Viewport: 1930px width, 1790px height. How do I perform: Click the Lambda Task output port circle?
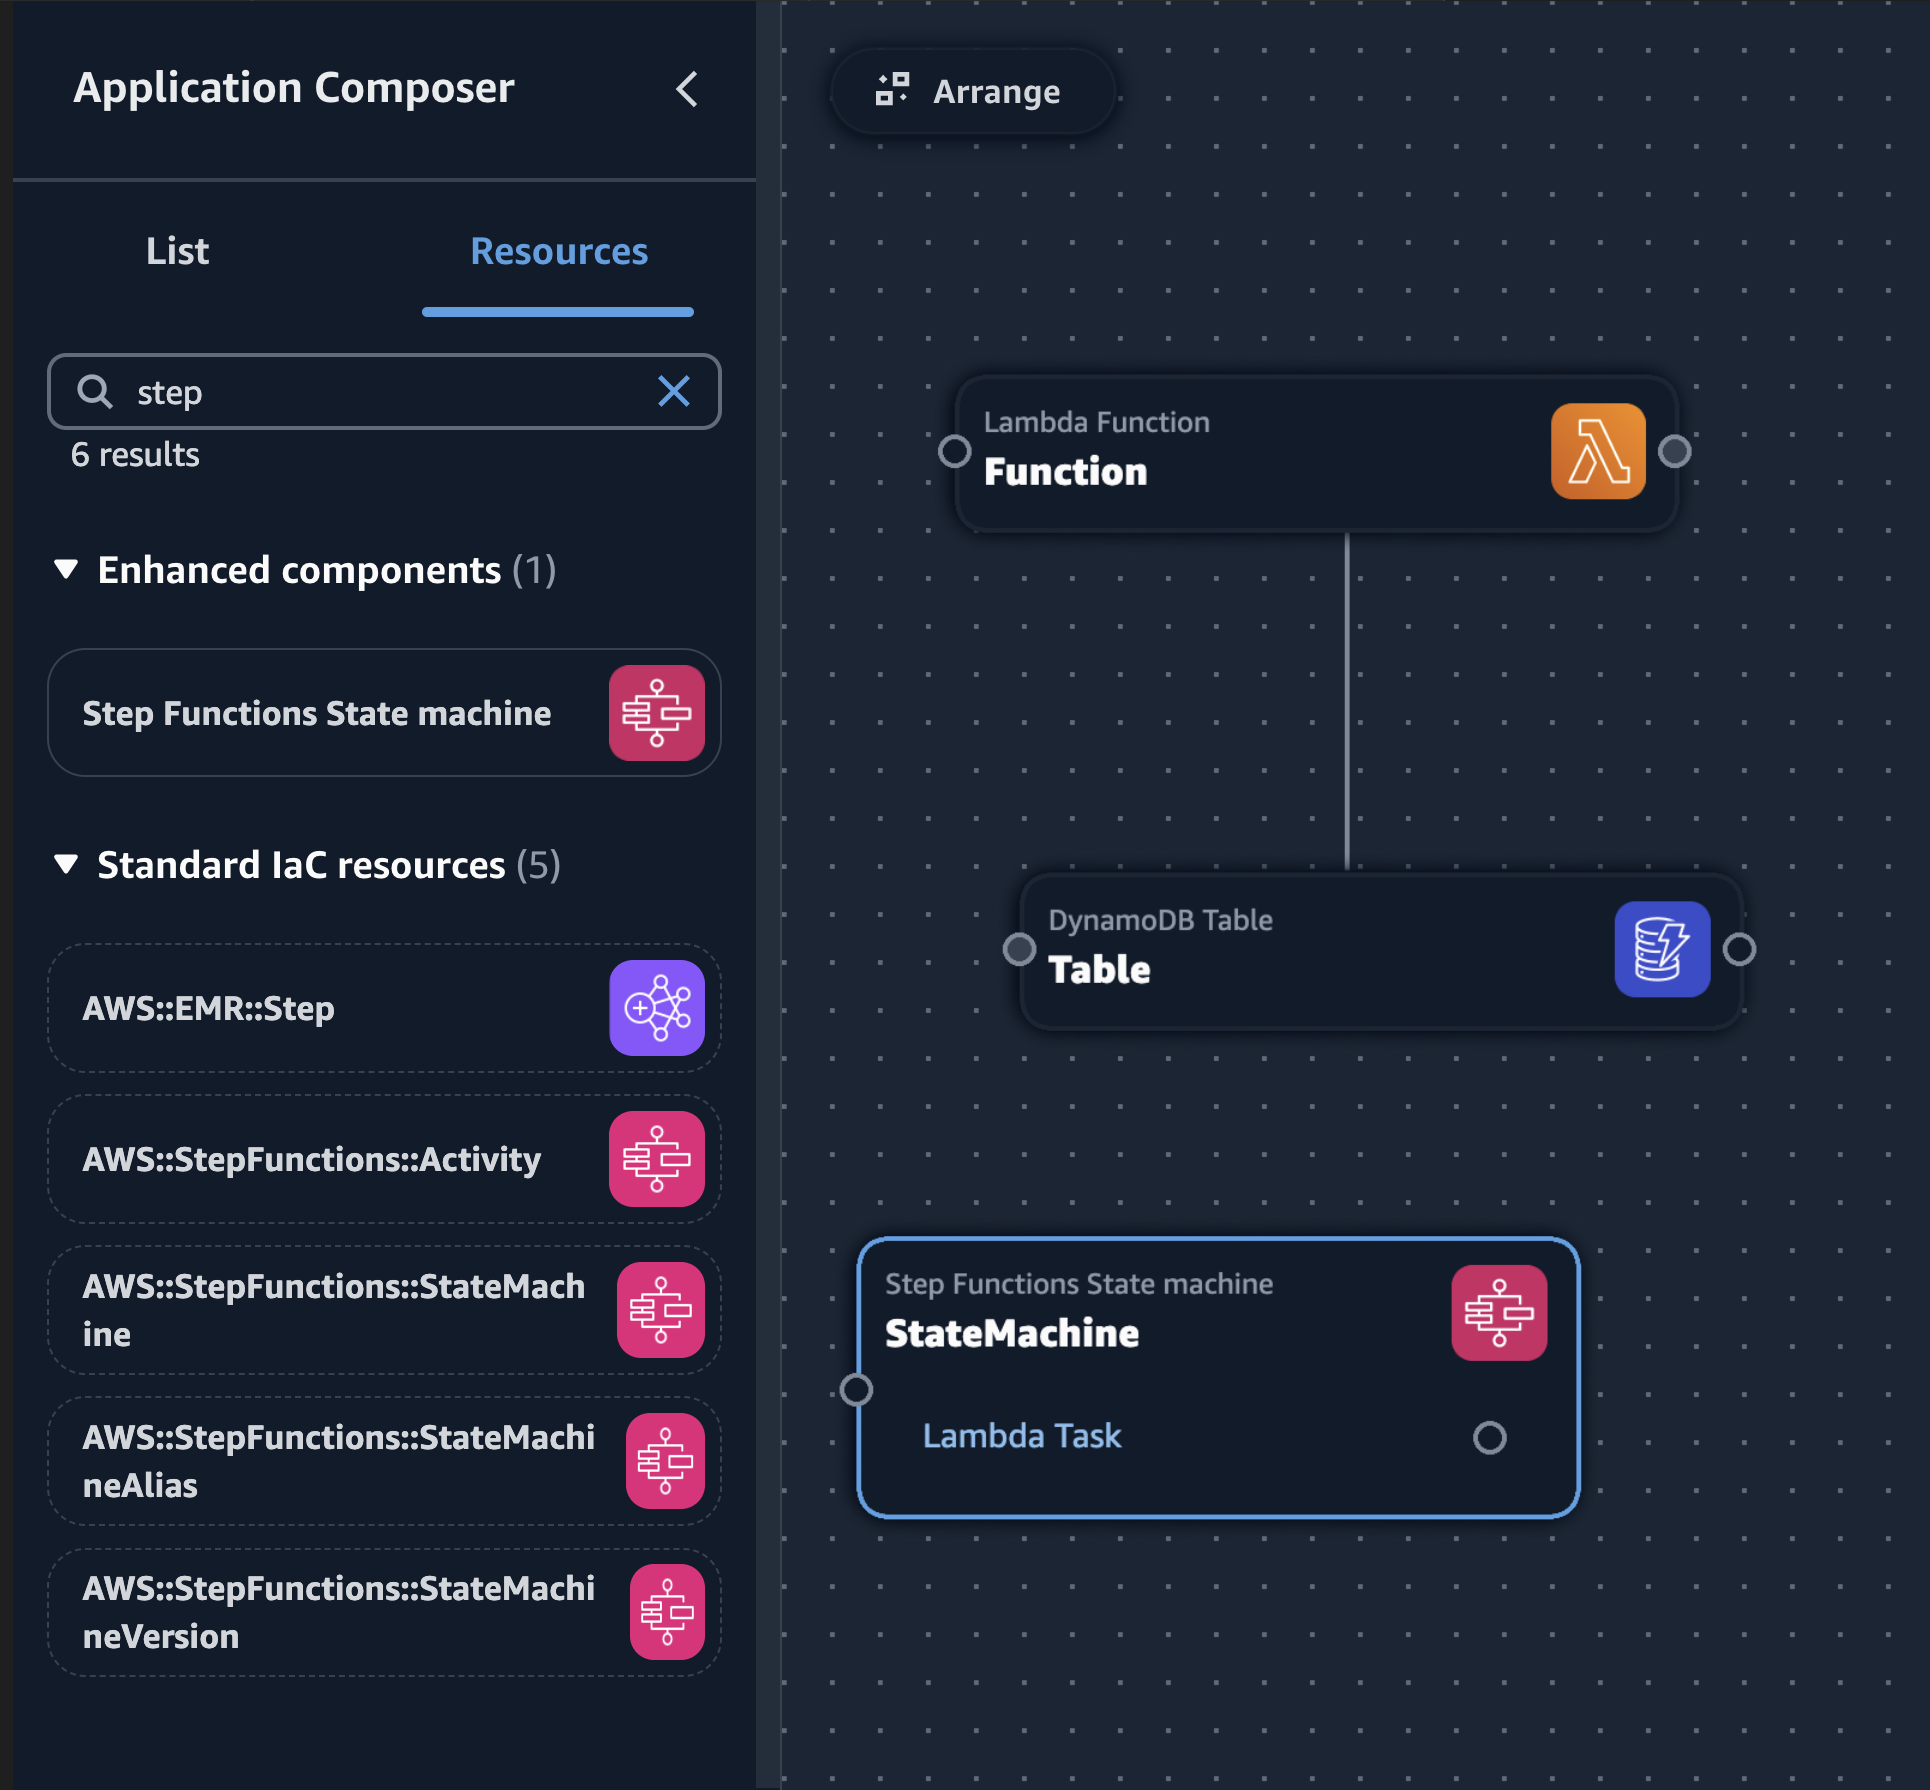coord(1489,1437)
